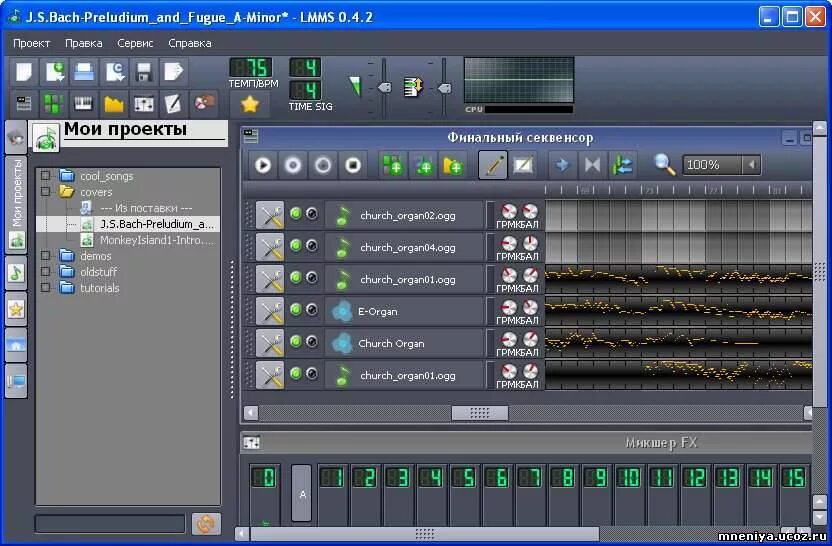Mute the E-Organ track

(296, 309)
